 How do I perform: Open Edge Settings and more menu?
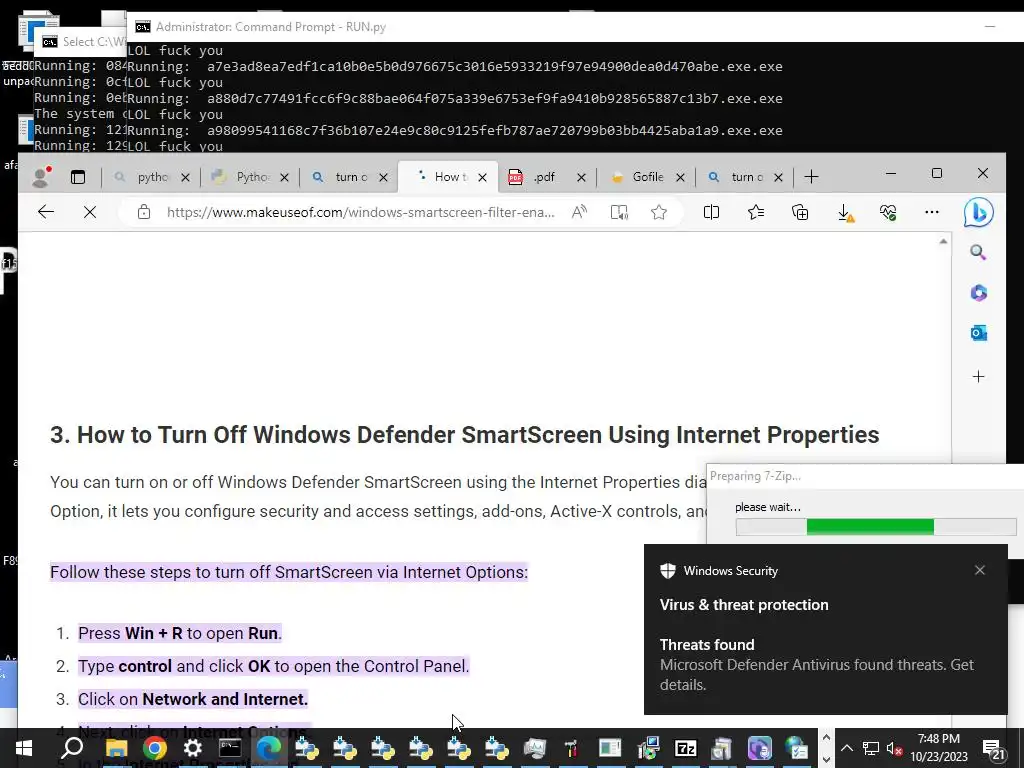point(932,212)
